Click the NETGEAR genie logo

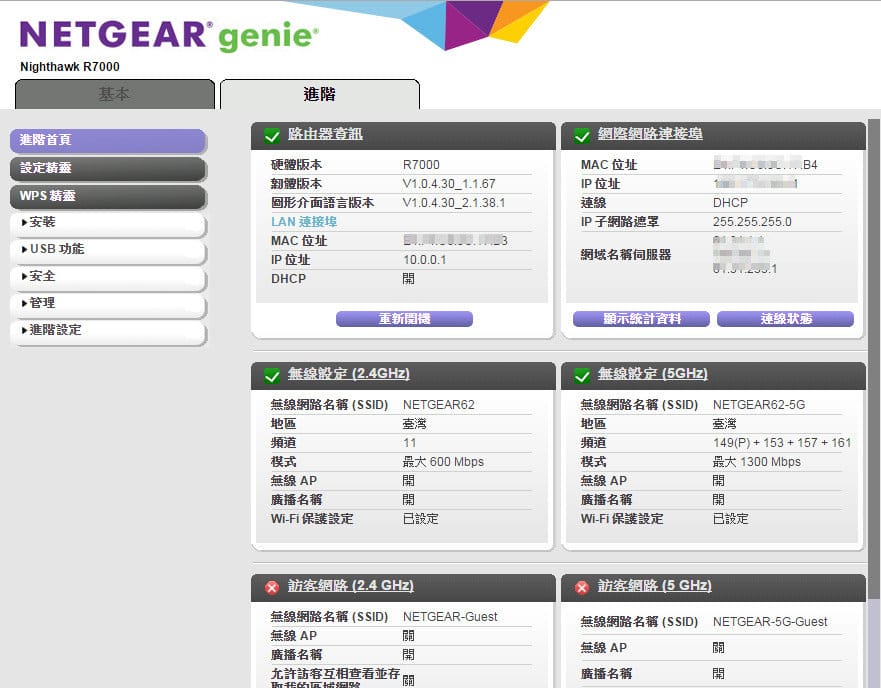click(169, 35)
